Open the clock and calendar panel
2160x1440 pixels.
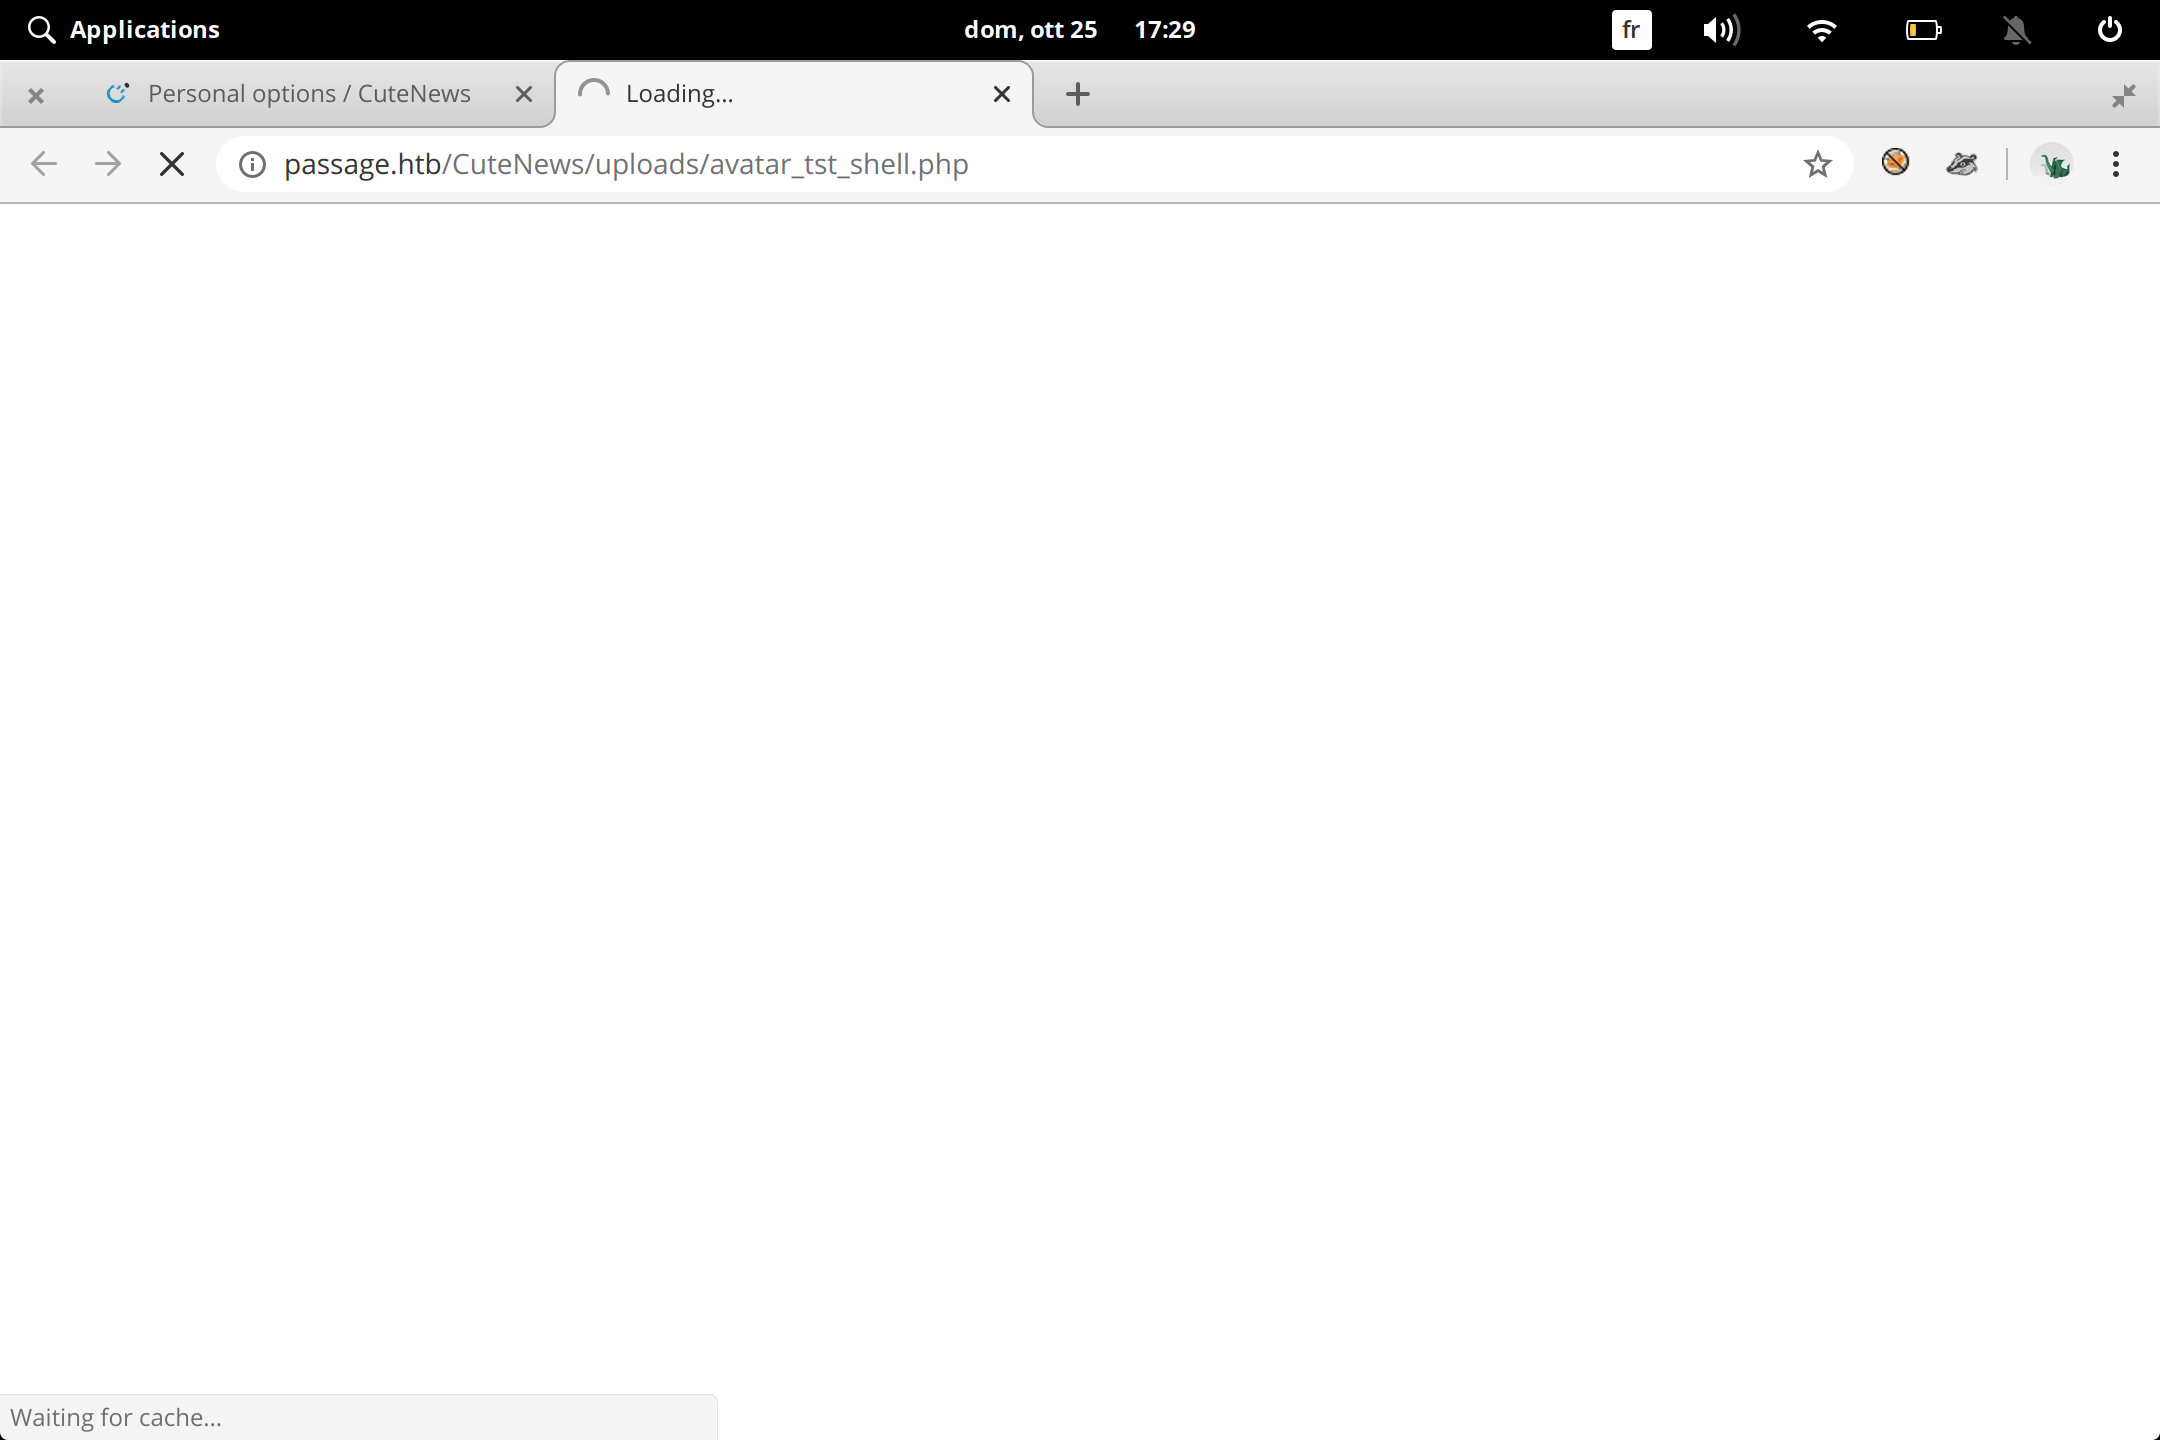click(x=1080, y=29)
